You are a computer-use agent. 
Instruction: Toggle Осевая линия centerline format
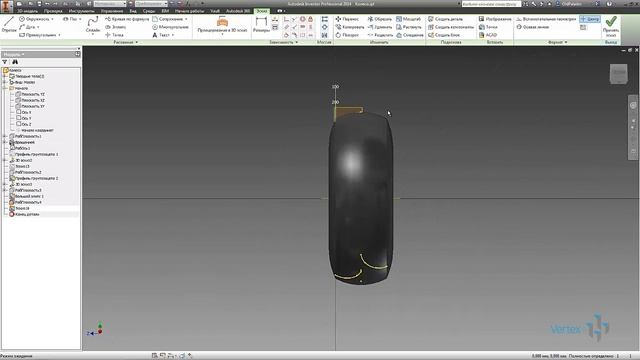click(x=533, y=27)
